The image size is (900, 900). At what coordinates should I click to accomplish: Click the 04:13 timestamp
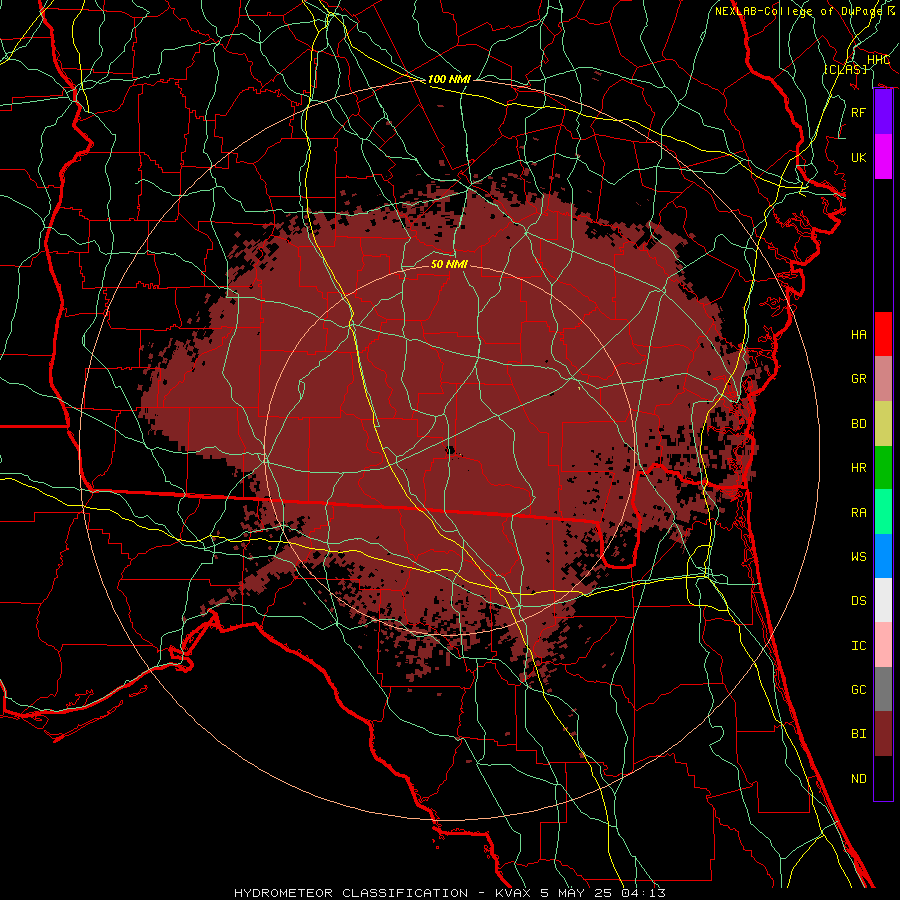click(645, 893)
